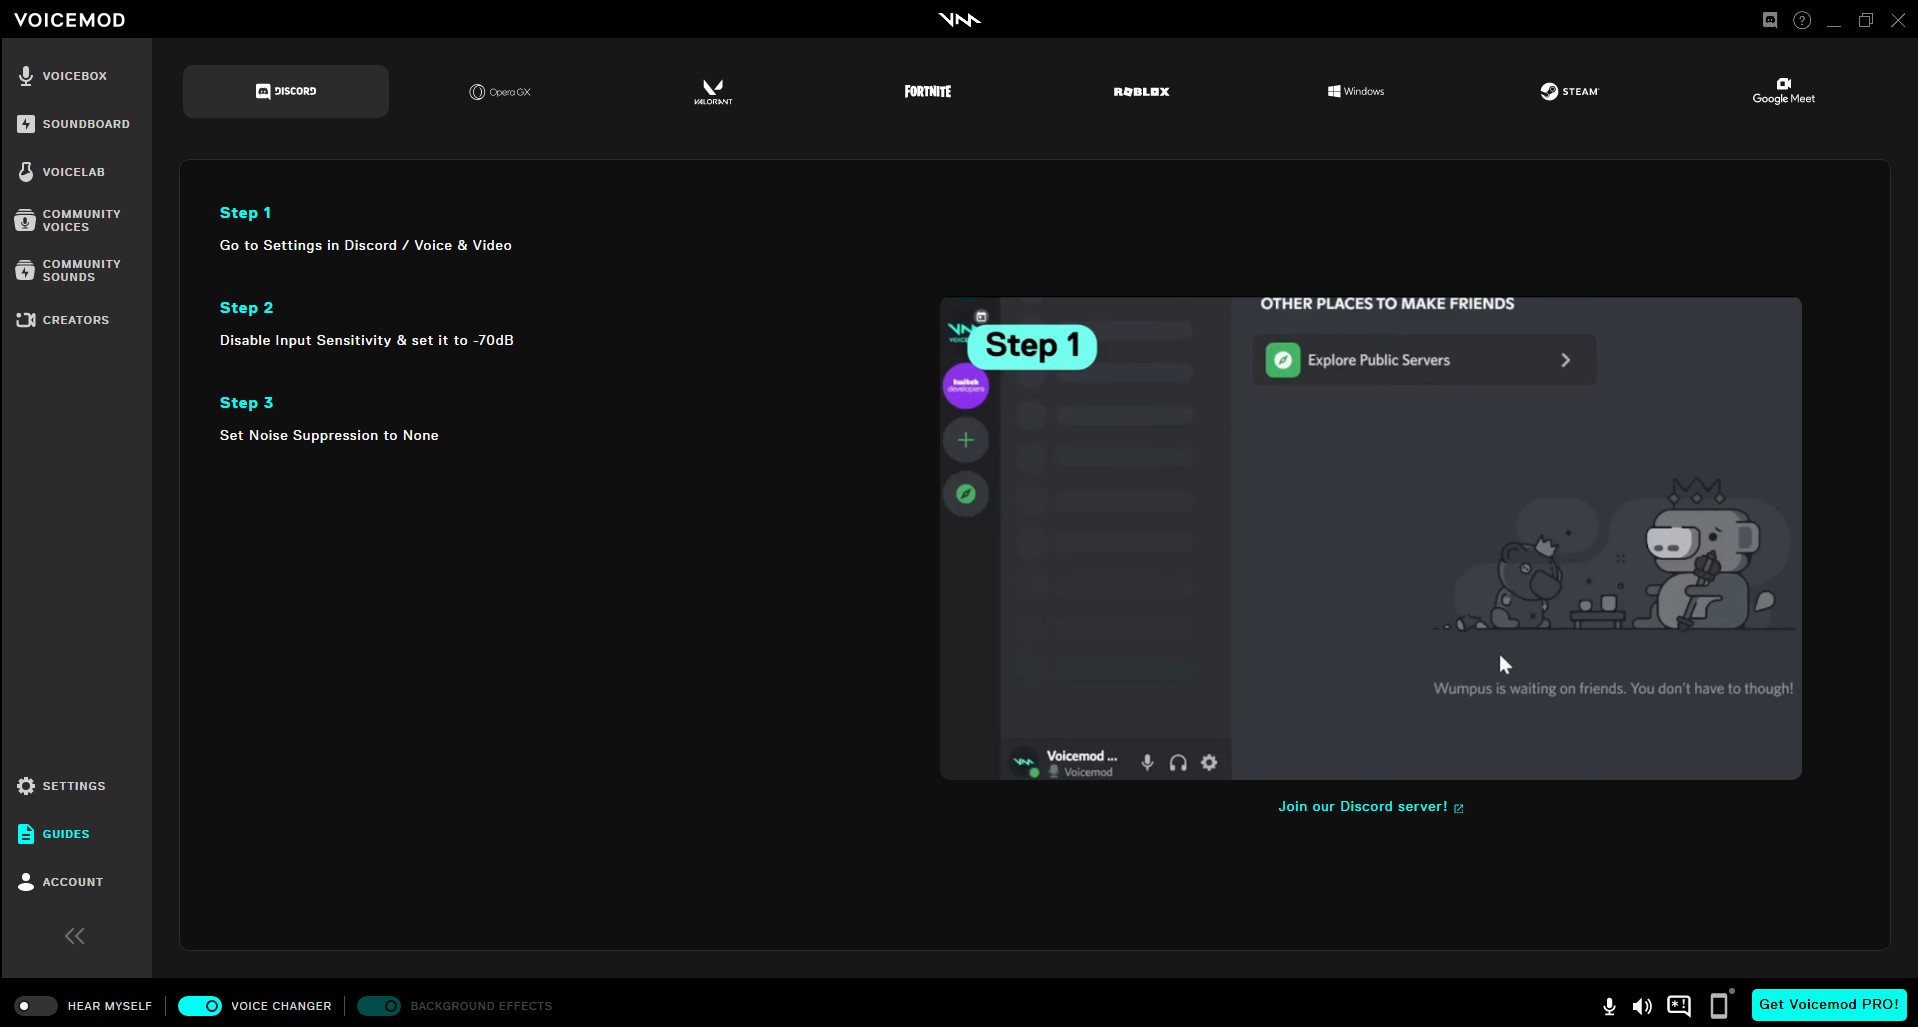Click the censor beep speech bubble icon
This screenshot has width=1918, height=1027.
coord(1679,1006)
